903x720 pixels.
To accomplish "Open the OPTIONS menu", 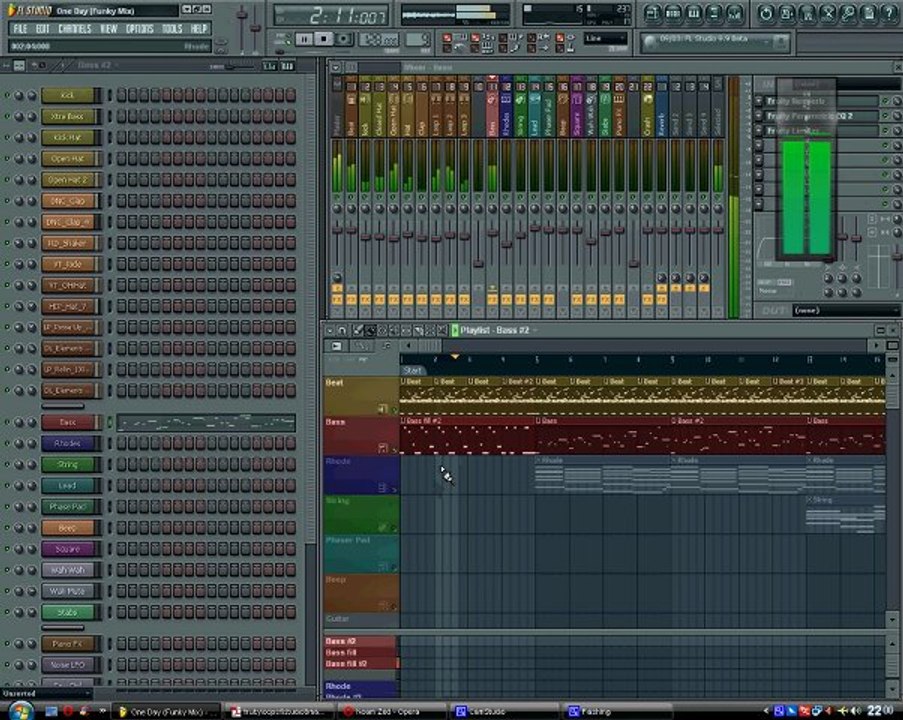I will coord(139,28).
